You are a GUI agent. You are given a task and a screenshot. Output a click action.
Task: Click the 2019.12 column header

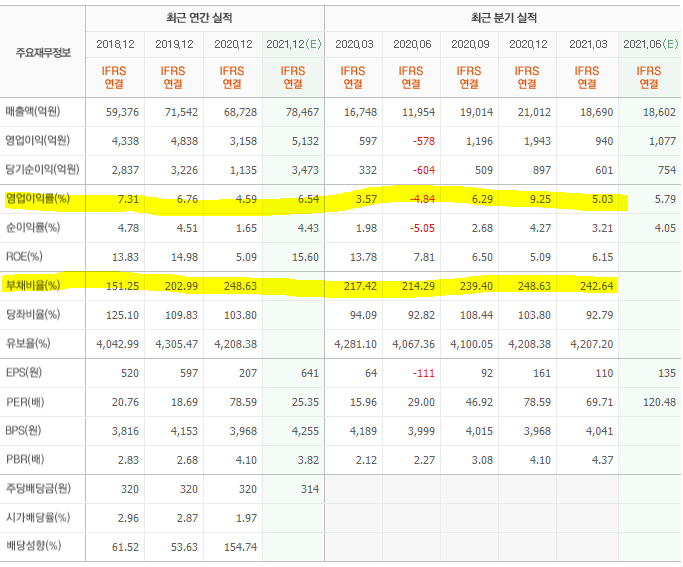click(174, 44)
